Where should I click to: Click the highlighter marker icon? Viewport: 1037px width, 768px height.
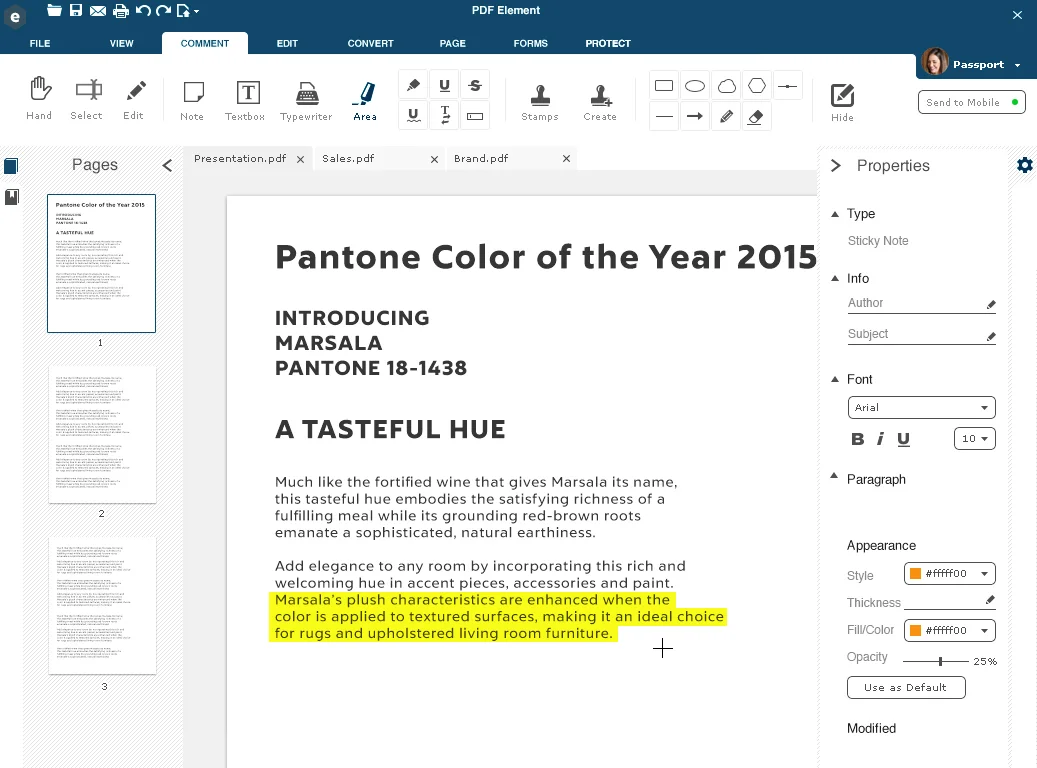pyautogui.click(x=413, y=85)
